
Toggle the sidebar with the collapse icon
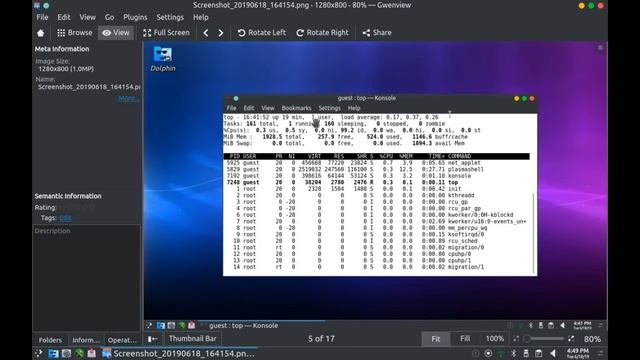(153, 339)
